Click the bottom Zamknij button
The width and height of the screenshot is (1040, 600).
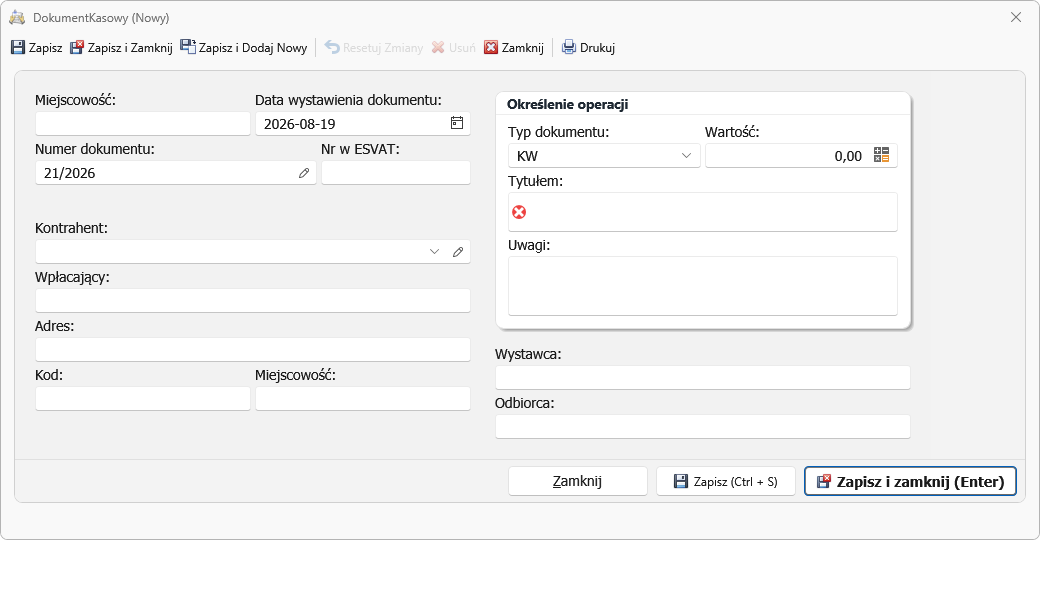578,481
